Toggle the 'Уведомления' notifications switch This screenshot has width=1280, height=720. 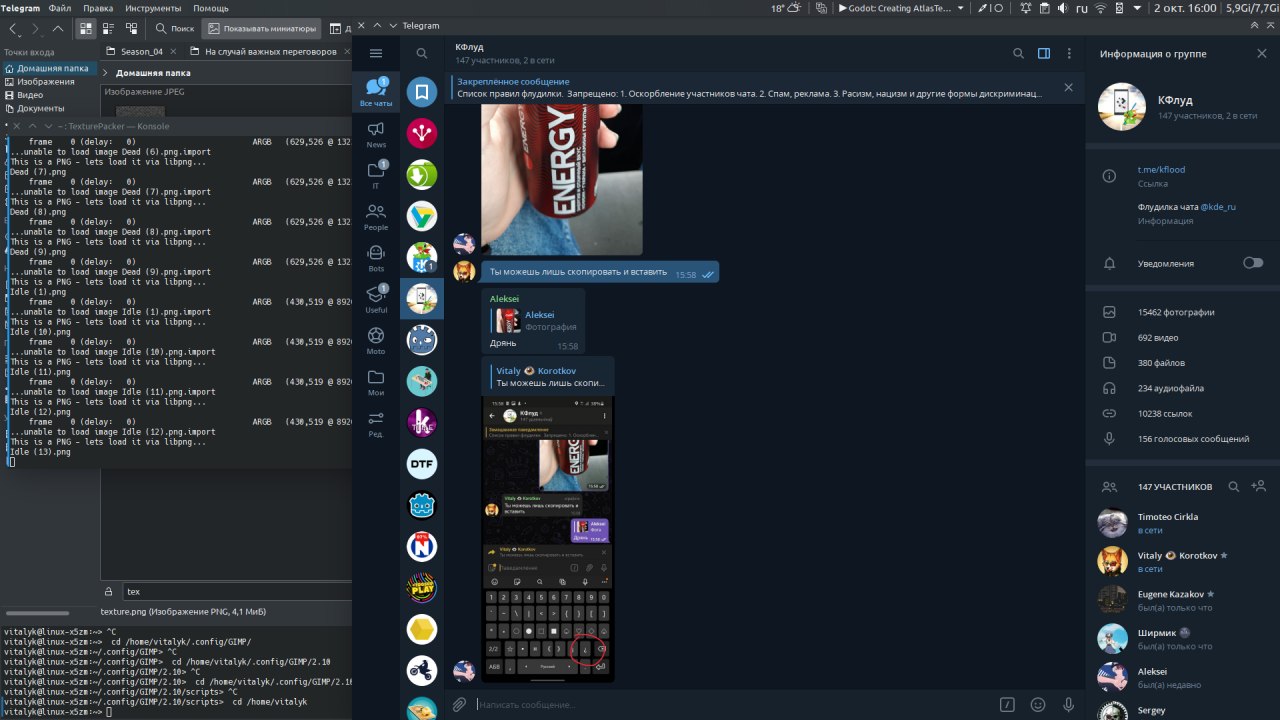tap(1252, 263)
